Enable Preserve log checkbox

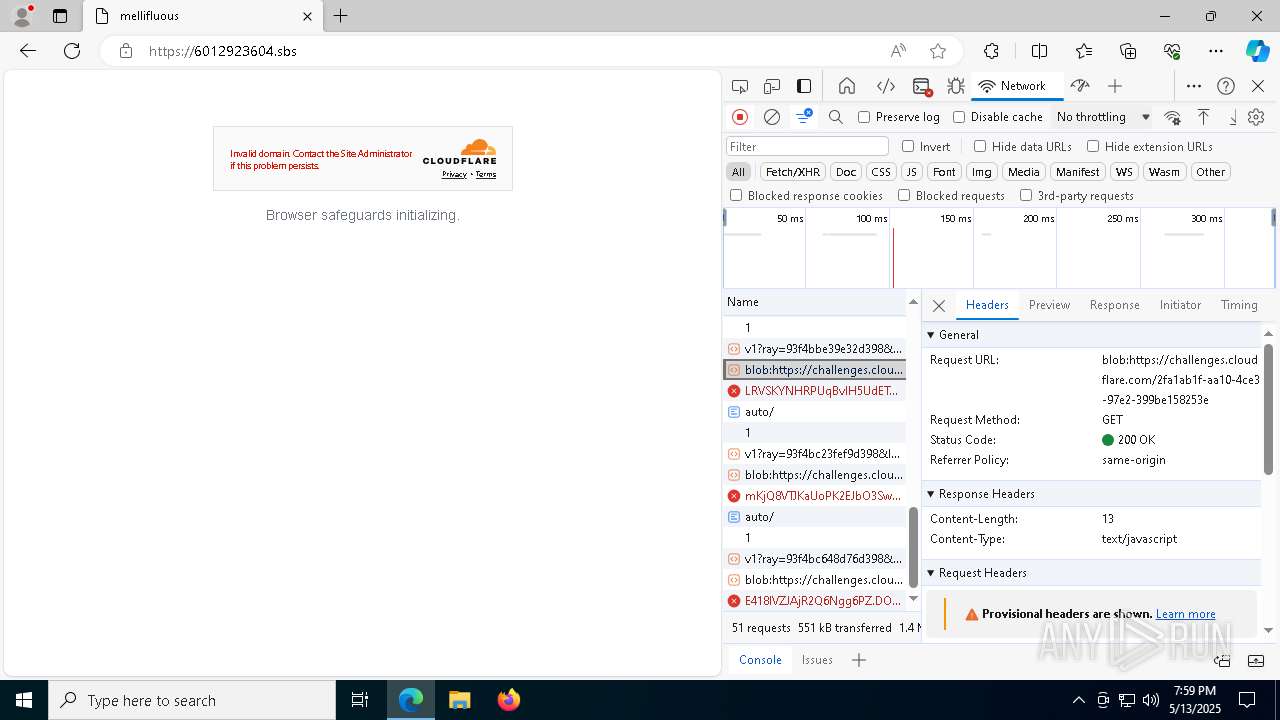pos(864,117)
